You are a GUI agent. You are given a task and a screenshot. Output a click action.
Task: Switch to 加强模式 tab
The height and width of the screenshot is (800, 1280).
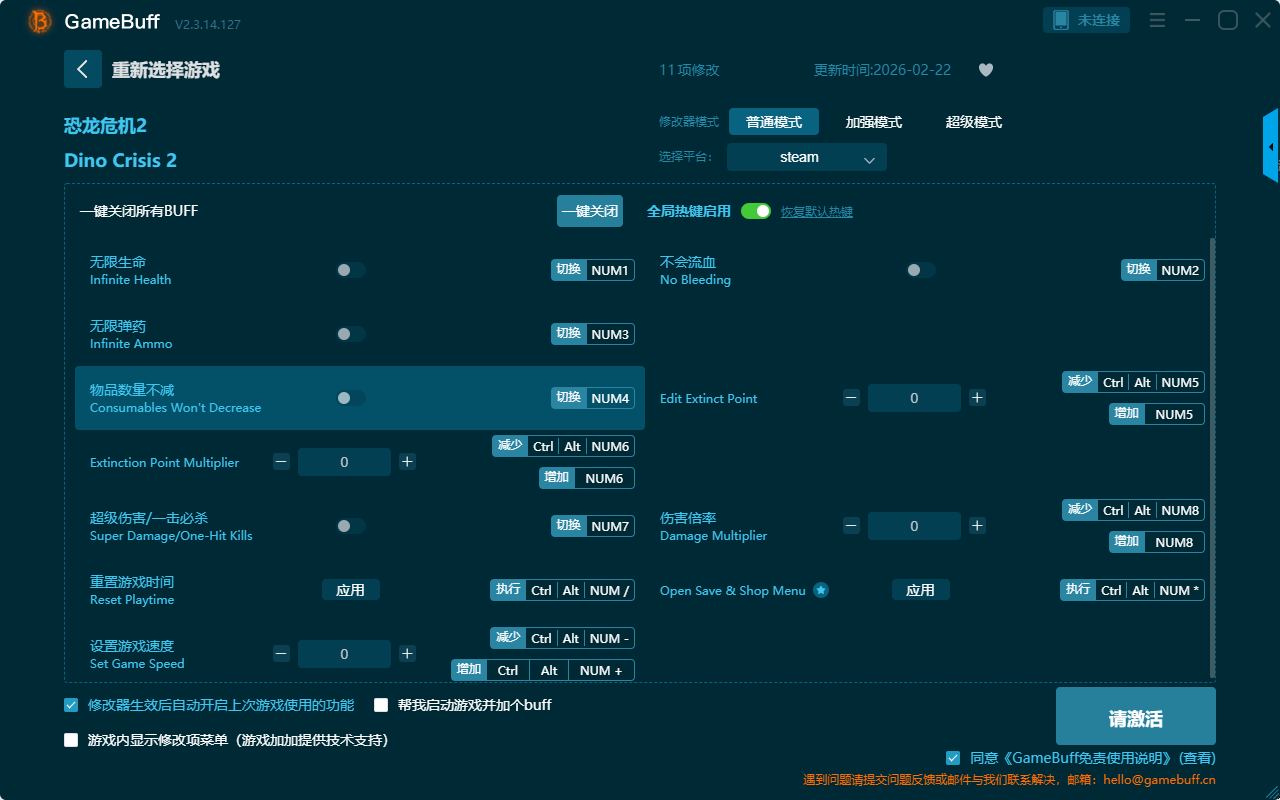(873, 122)
